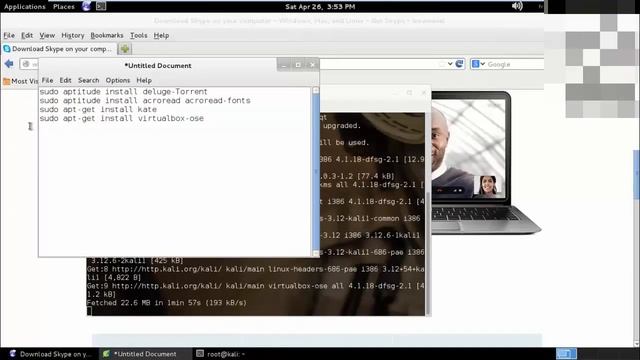
Task: Click the volume speaker icon
Action: tap(517, 6)
